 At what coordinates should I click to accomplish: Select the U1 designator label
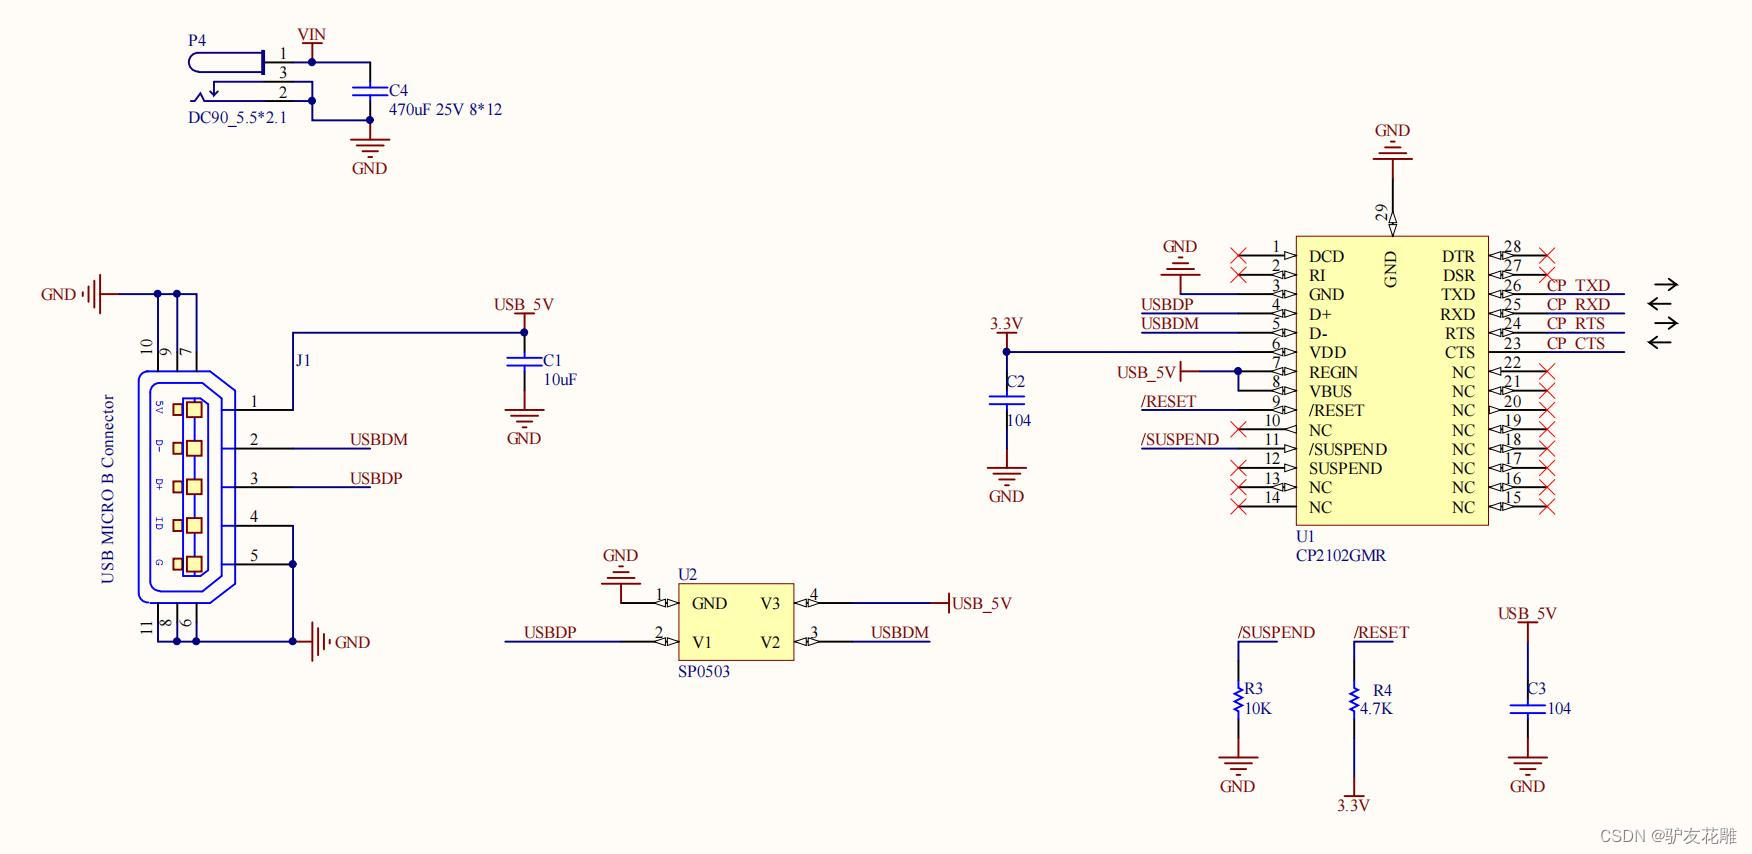[x=1305, y=536]
